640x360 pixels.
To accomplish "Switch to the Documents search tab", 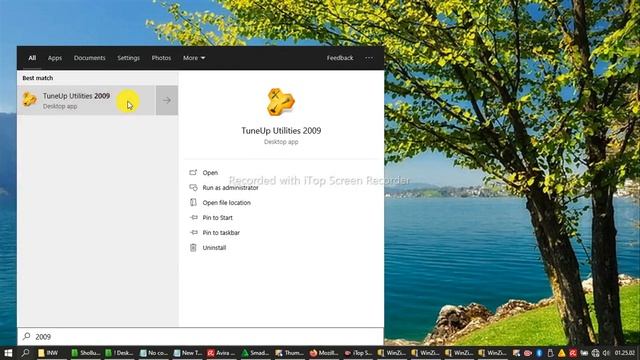I will (89, 58).
